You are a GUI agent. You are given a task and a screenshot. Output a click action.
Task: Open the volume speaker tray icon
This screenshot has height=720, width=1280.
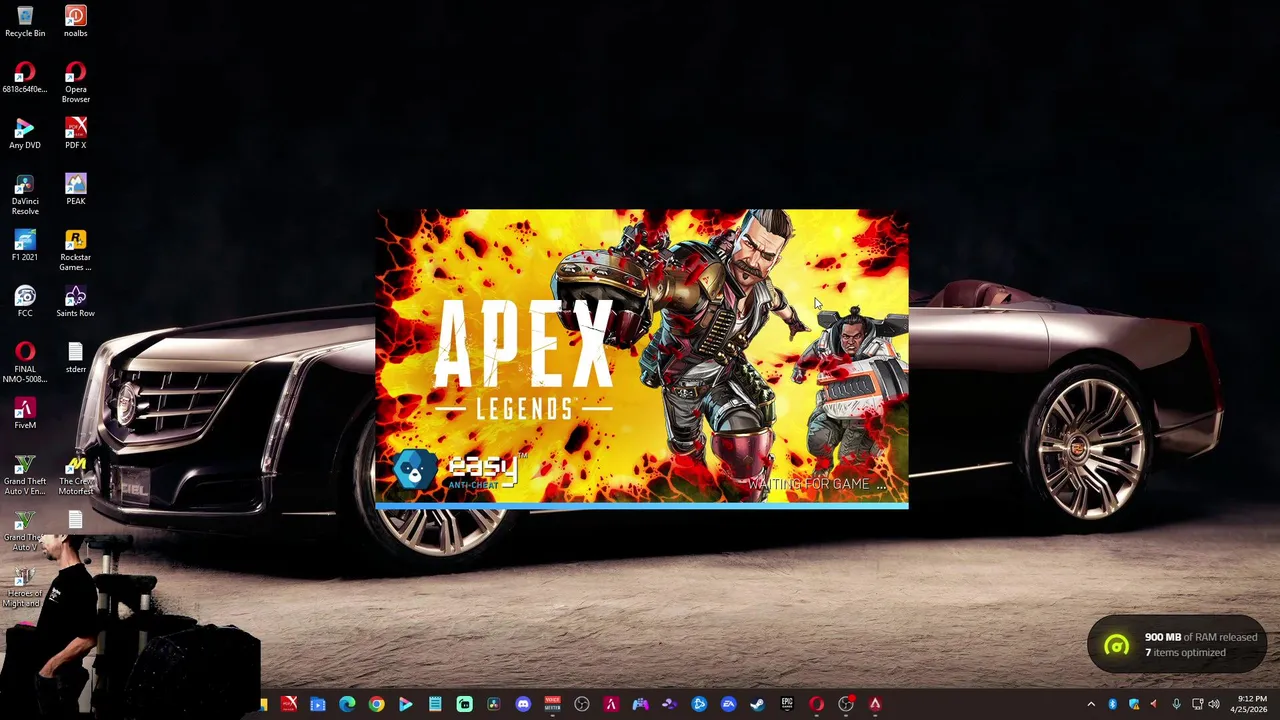pos(1214,704)
